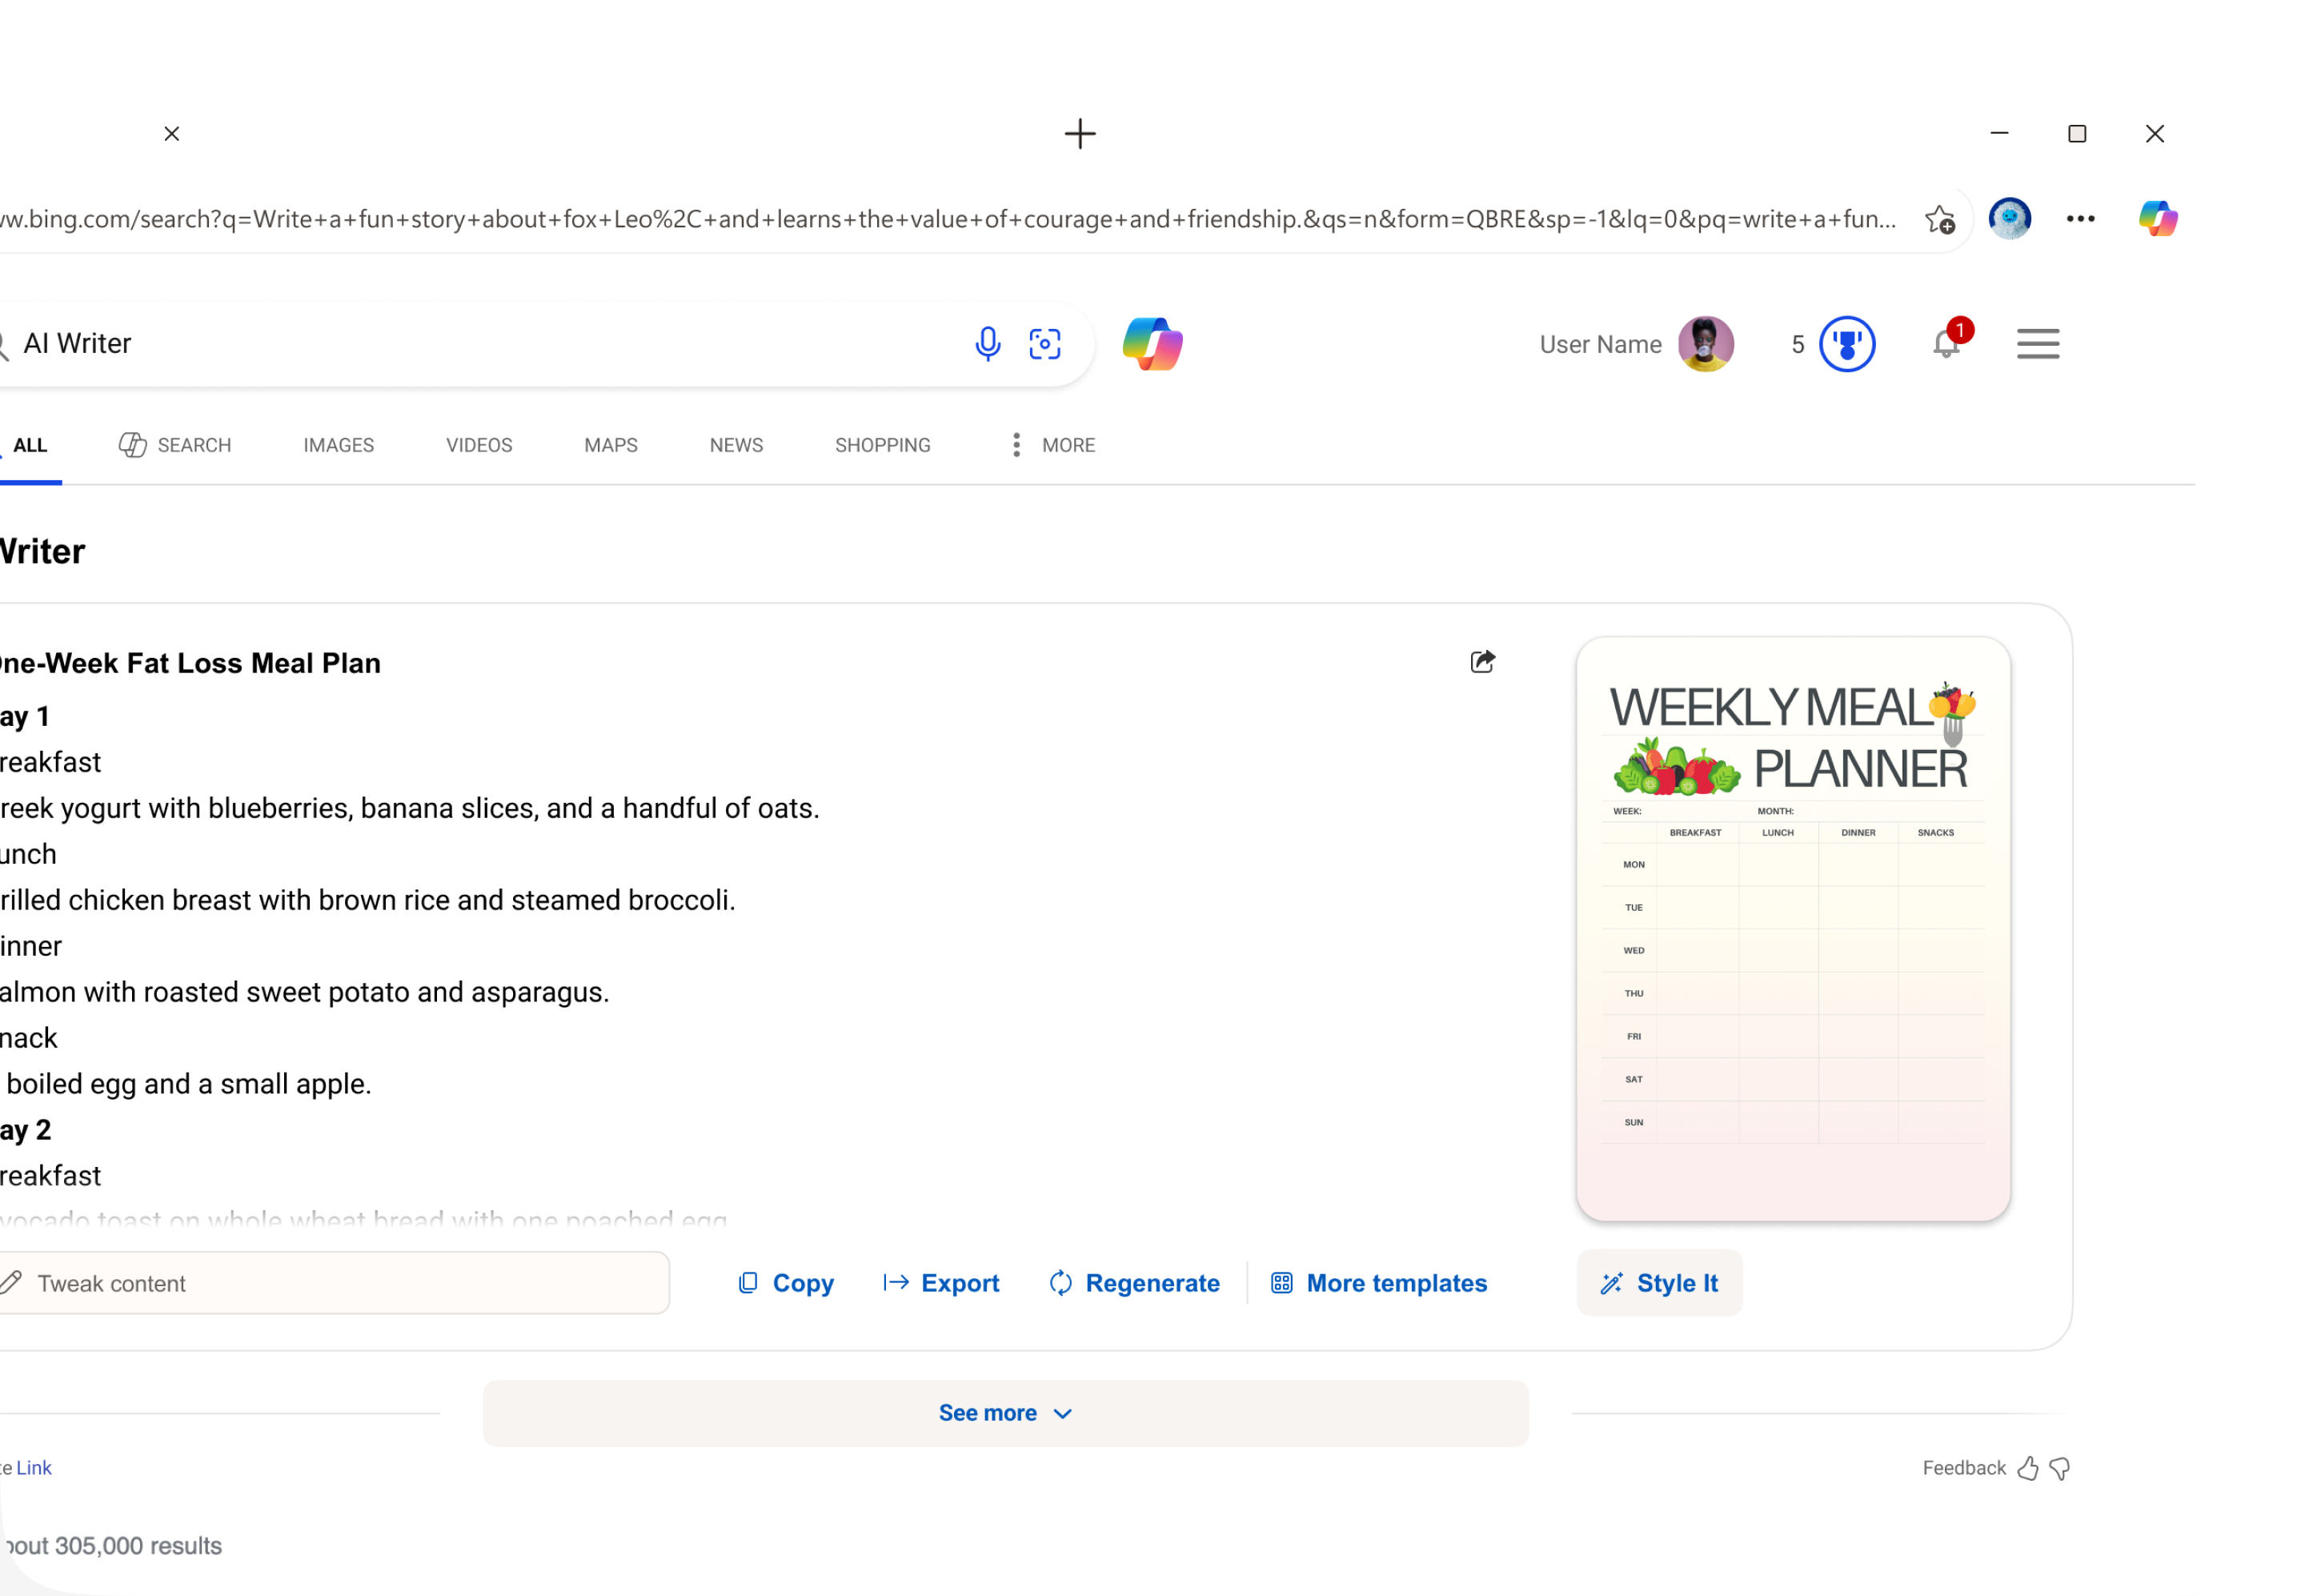Regenerate the AI Writer content
This screenshot has width=2305, height=1596.
point(1134,1283)
